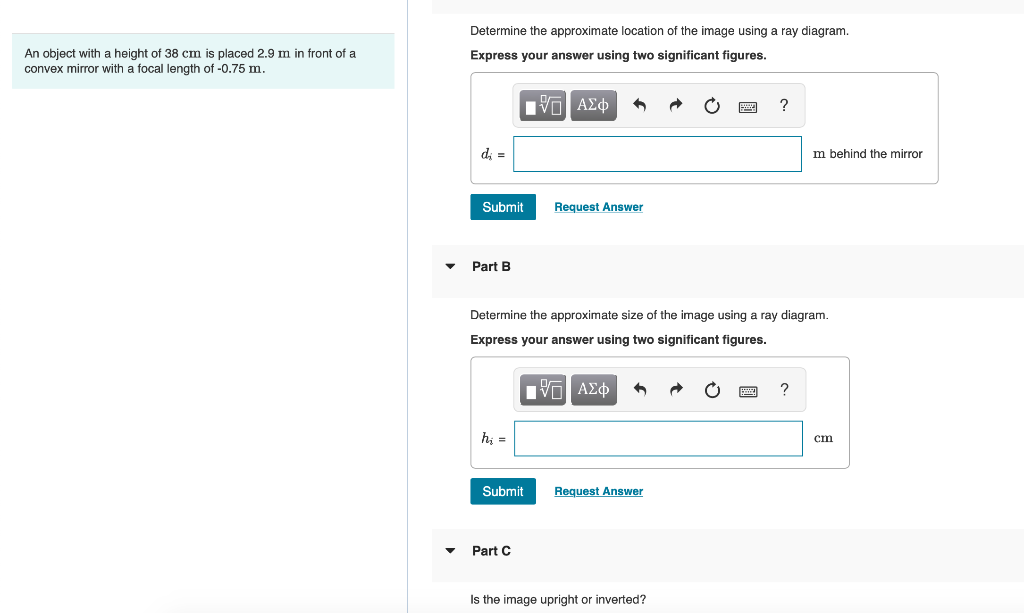The image size is (1024, 613).
Task: Submit the image distance answer
Action: coord(503,207)
